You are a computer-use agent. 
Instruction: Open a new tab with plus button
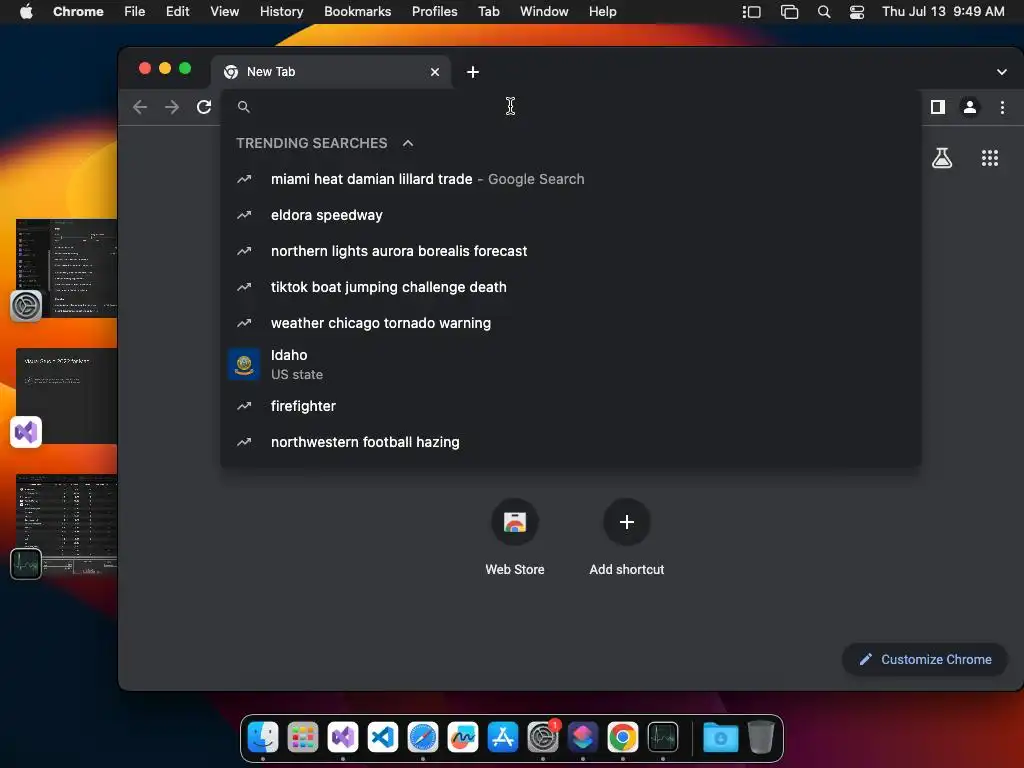pos(473,72)
